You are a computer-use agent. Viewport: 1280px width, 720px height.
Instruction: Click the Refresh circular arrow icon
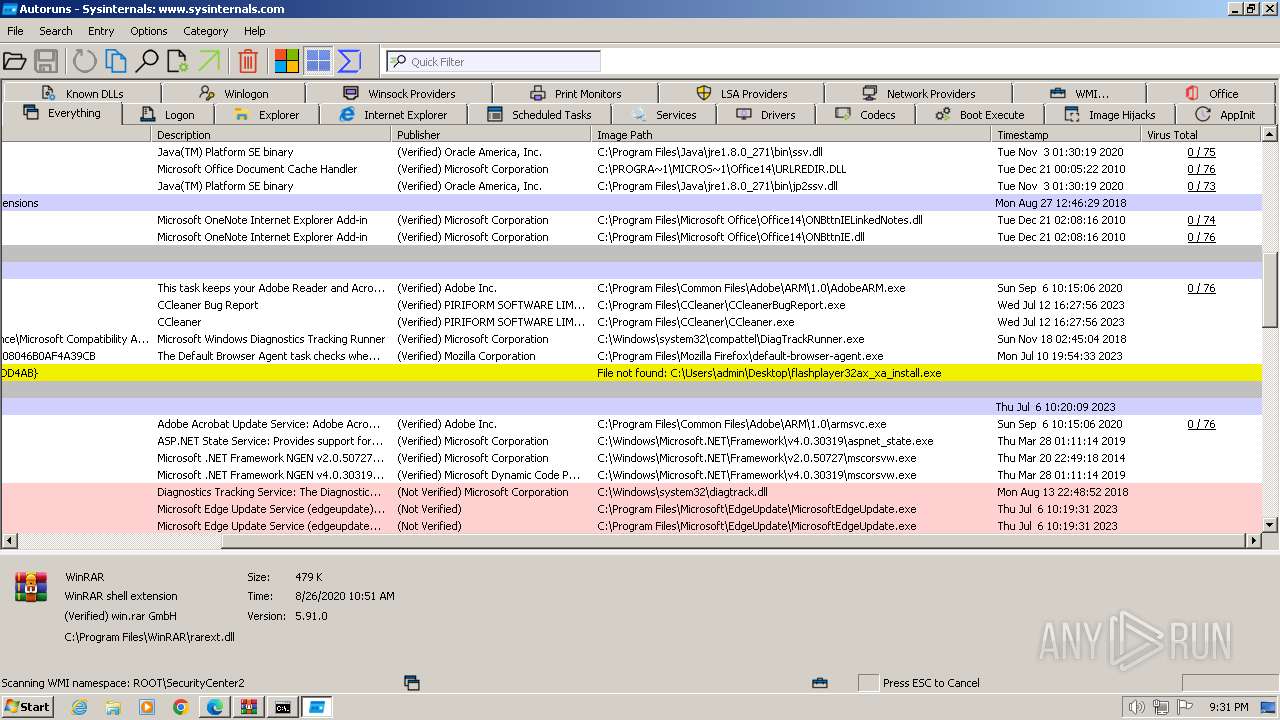pos(84,61)
